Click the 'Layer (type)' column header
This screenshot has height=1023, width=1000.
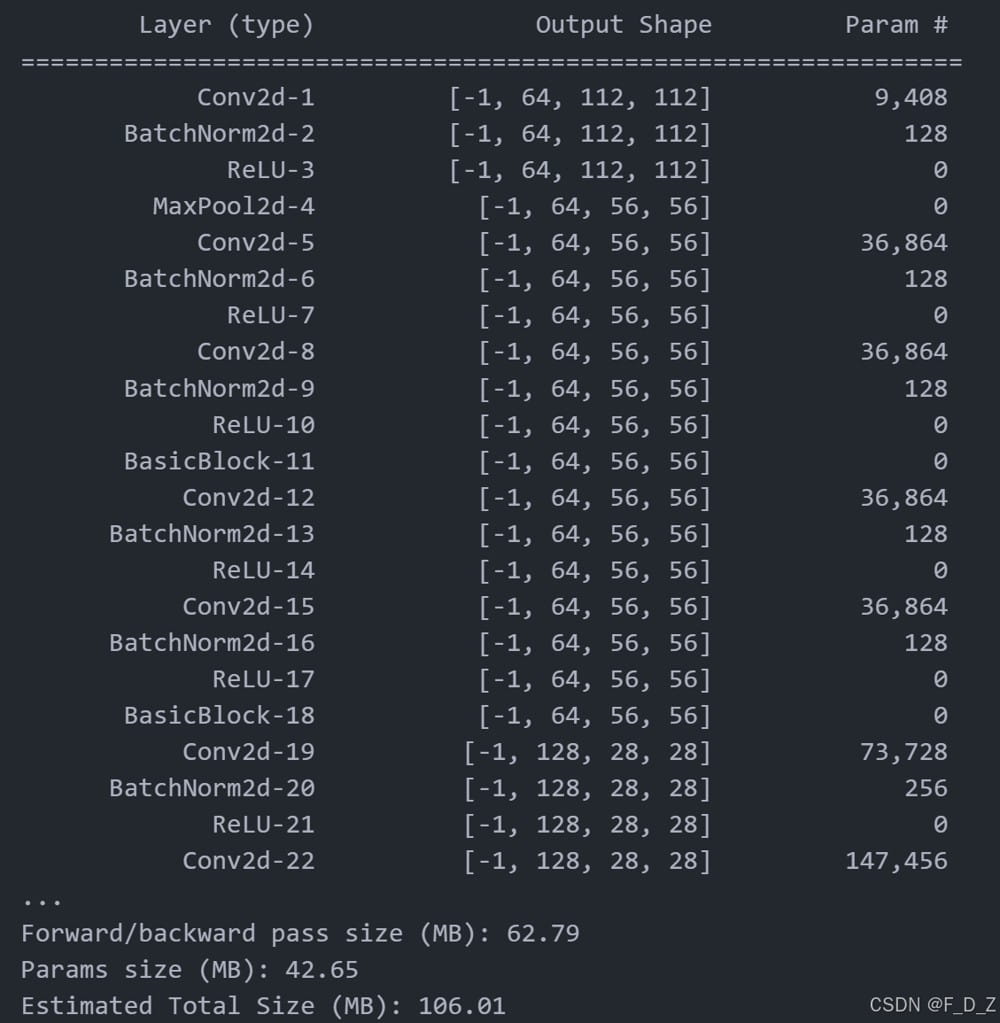226,25
